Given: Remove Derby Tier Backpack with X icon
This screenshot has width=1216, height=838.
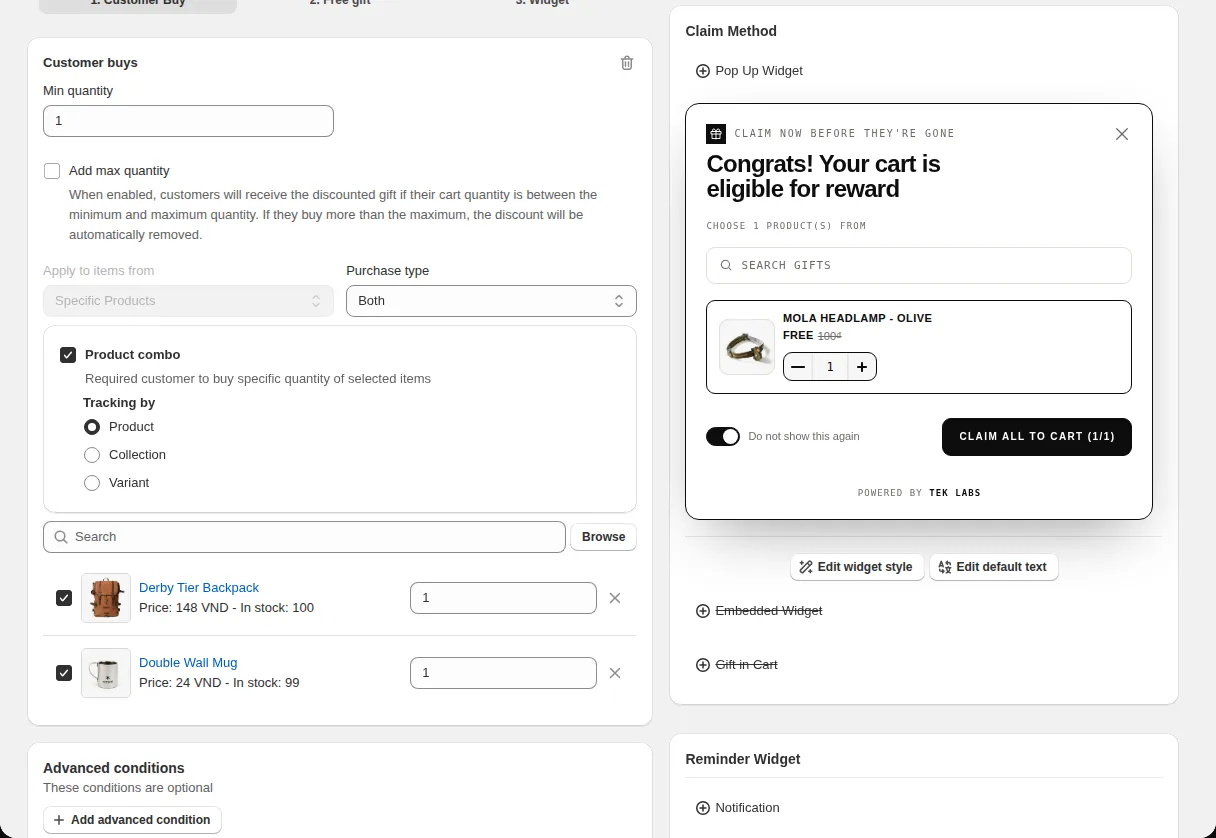Looking at the screenshot, I should click(x=615, y=598).
